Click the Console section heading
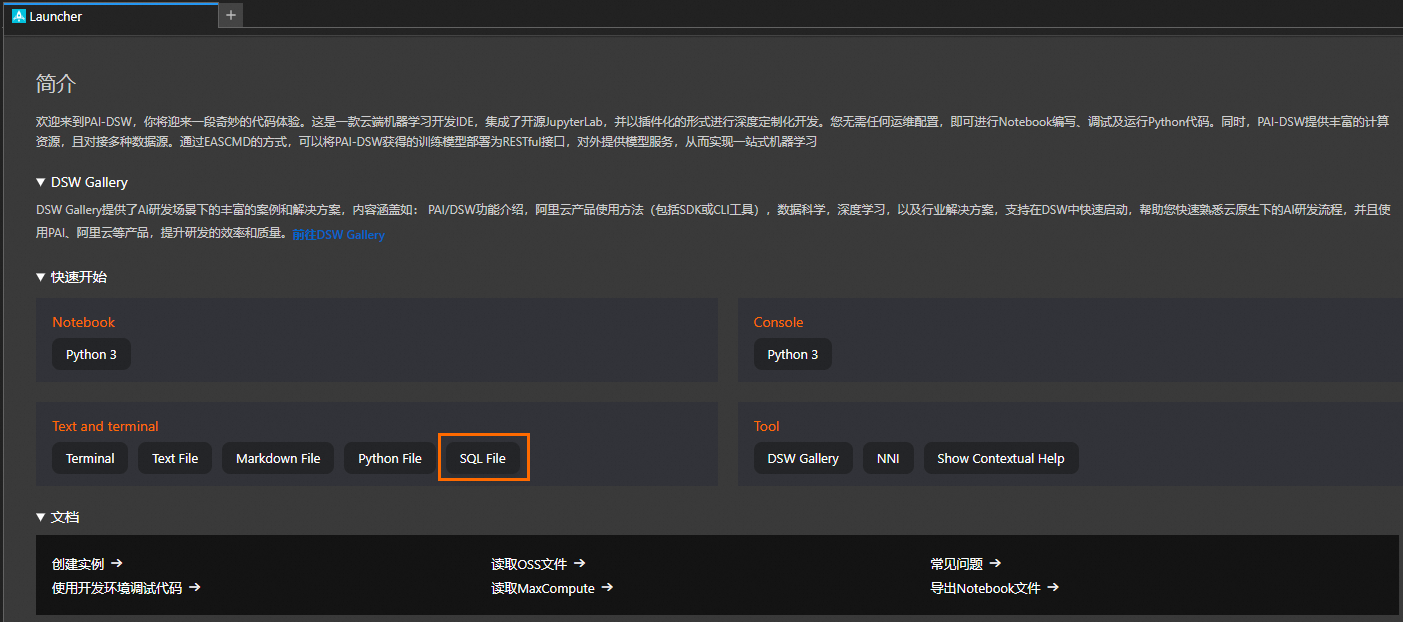The image size is (1403, 622). 779,322
